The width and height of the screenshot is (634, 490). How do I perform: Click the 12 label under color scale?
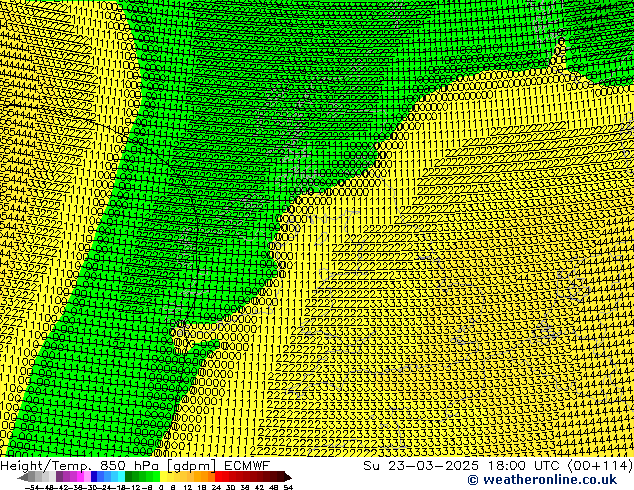tap(188, 488)
